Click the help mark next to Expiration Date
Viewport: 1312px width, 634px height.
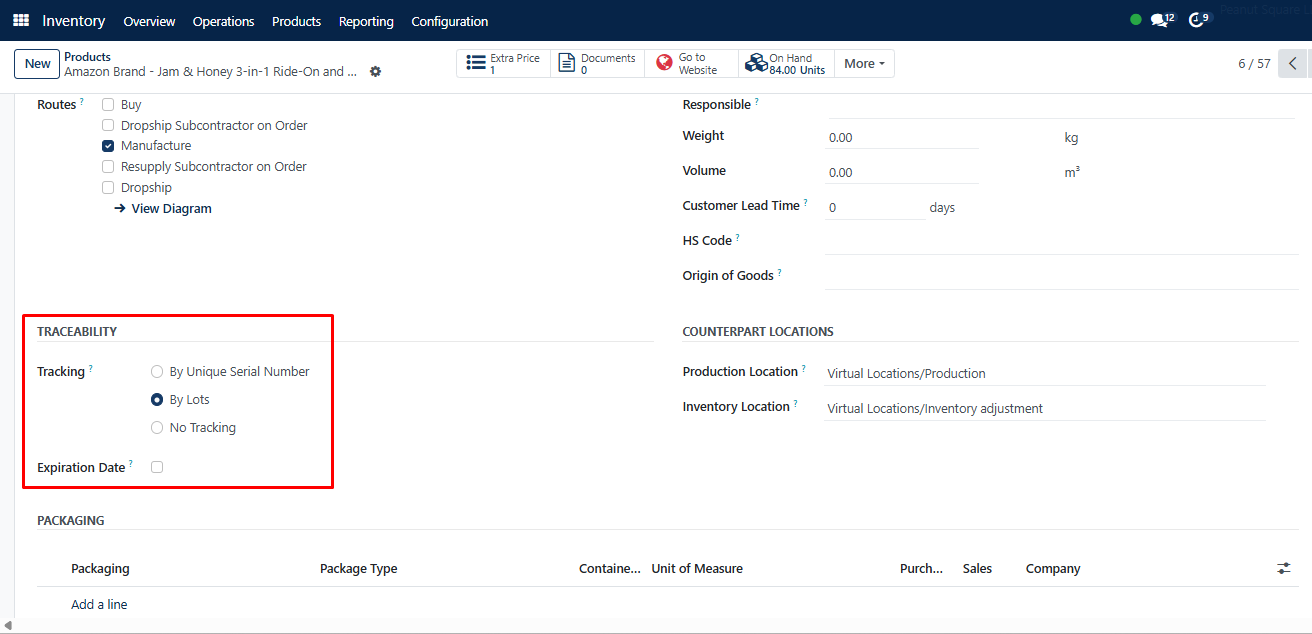pos(130,464)
